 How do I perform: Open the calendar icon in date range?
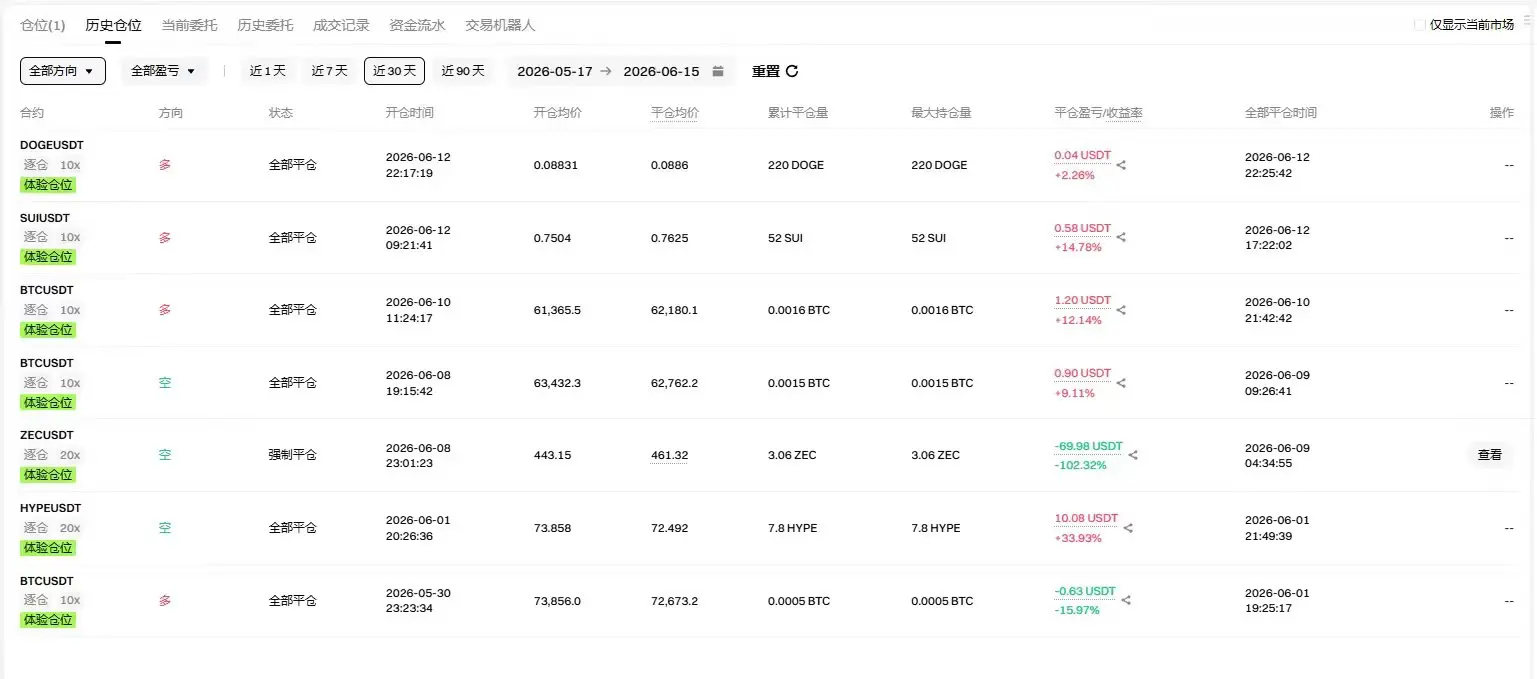[718, 71]
